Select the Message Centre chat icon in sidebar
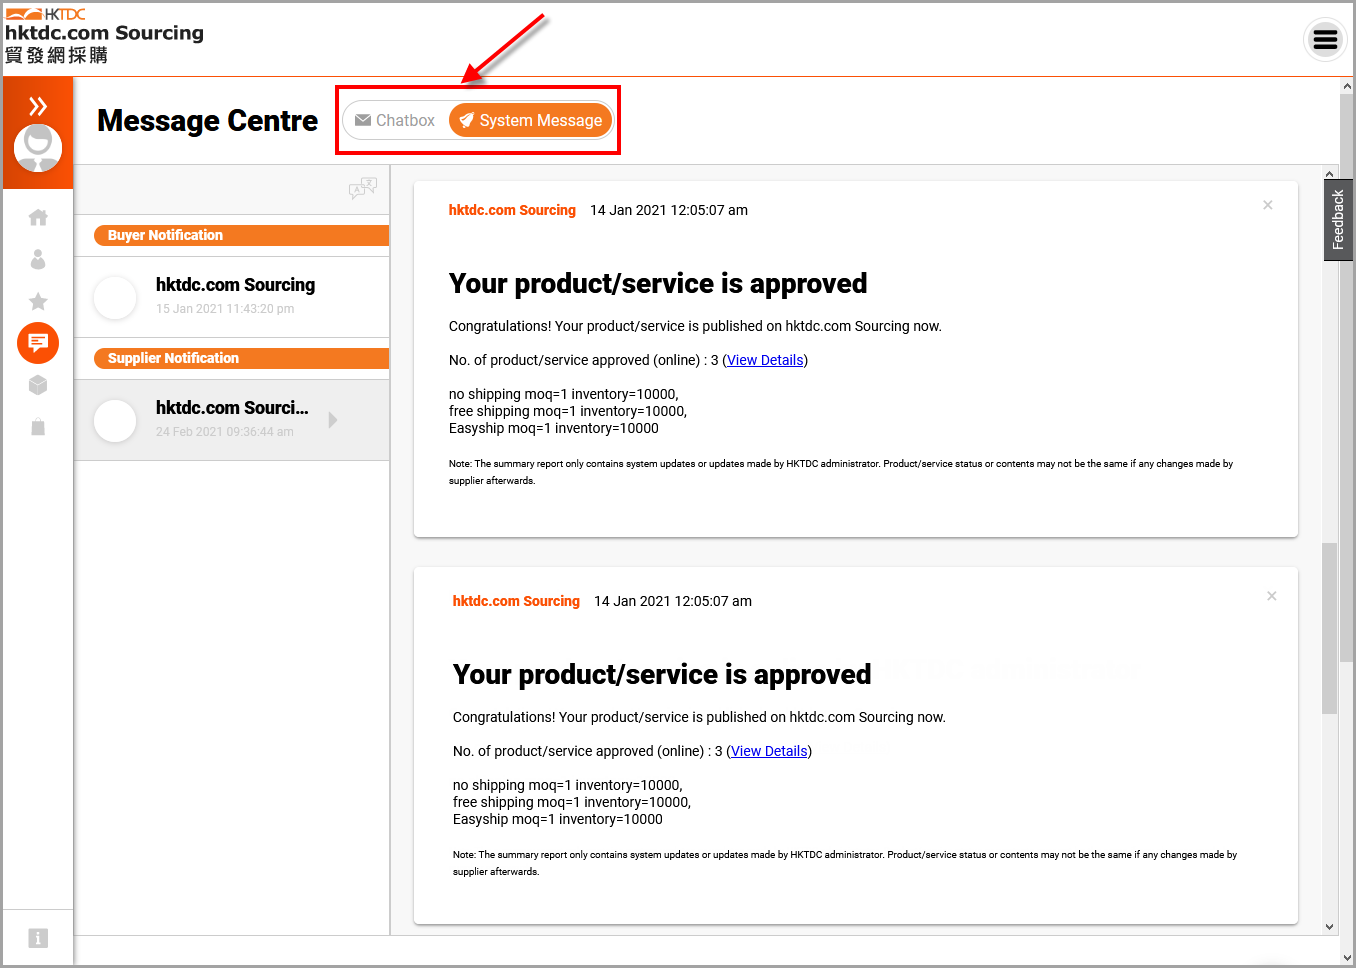 38,343
